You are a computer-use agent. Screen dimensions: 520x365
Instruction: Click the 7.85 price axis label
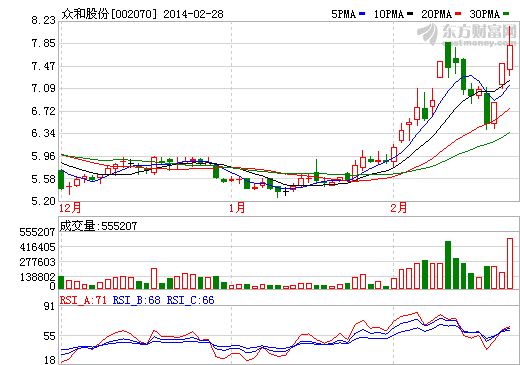click(43, 43)
